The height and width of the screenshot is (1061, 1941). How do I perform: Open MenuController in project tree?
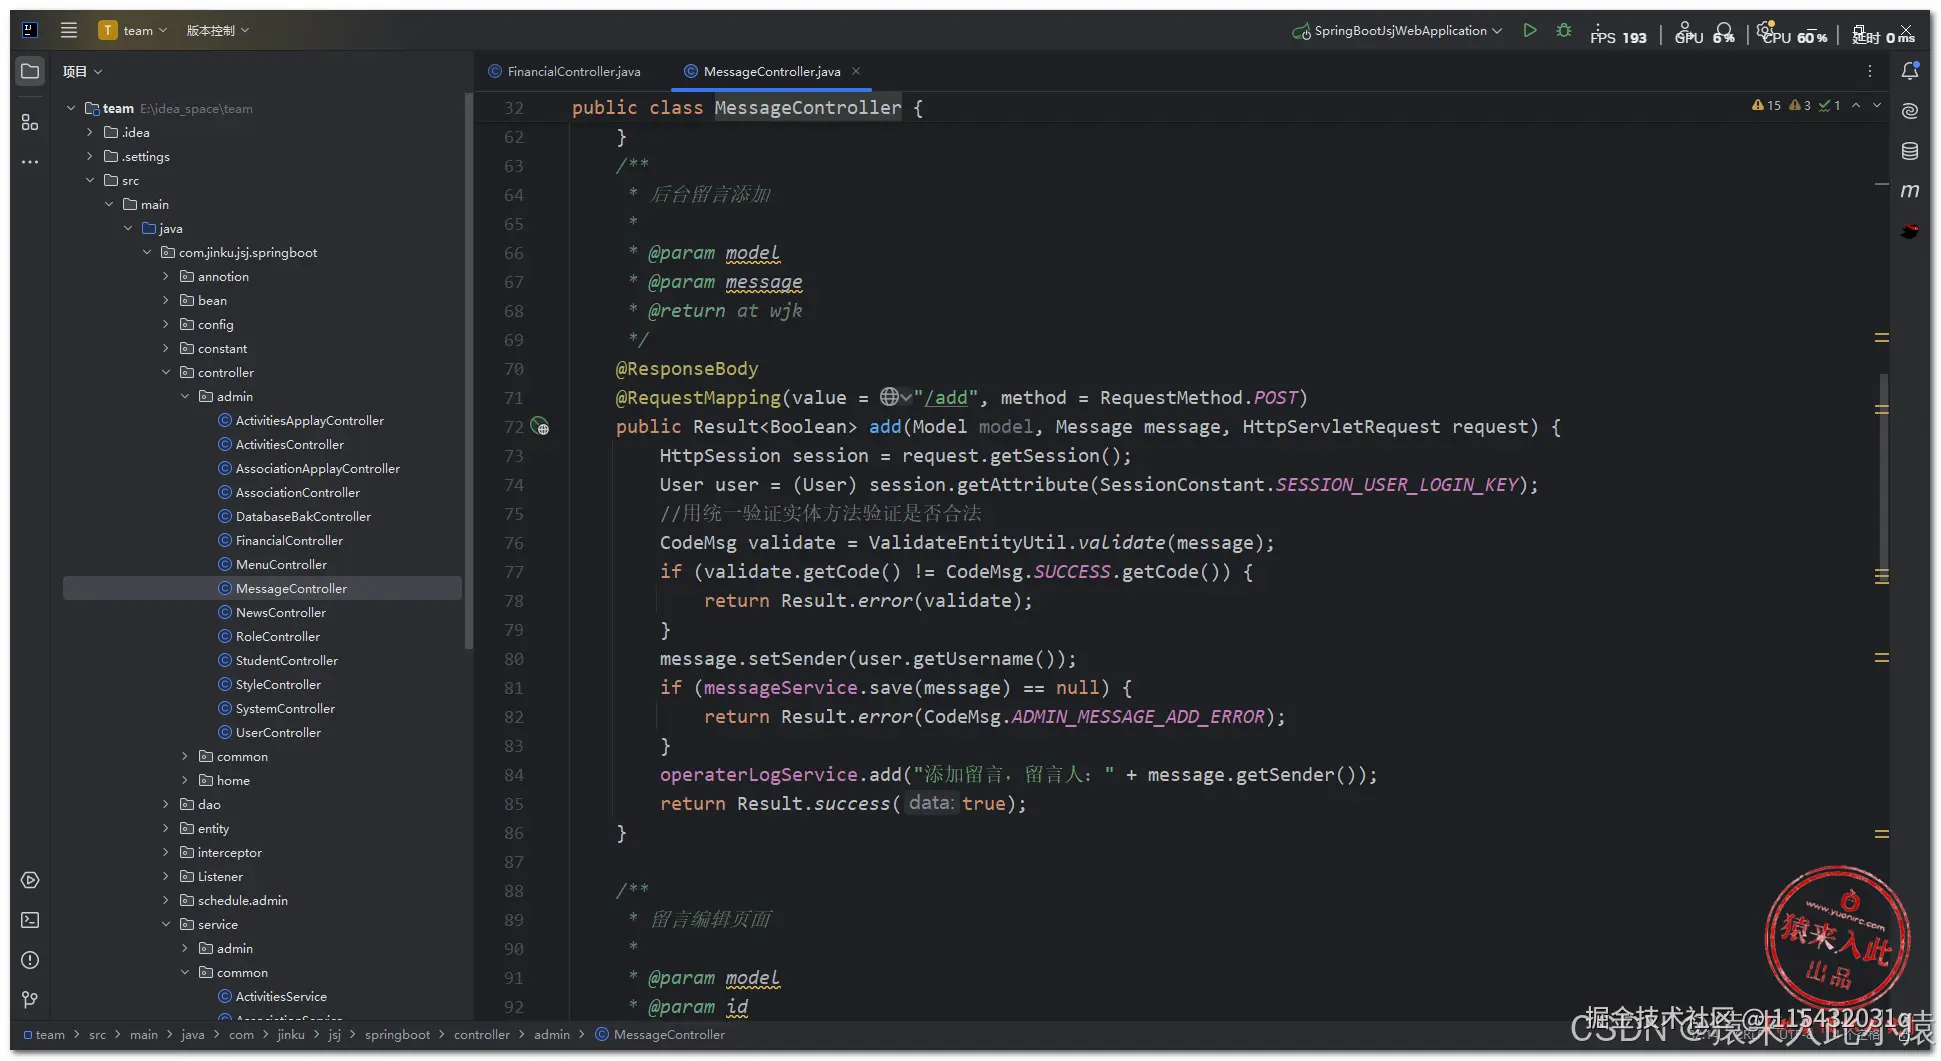point(281,564)
